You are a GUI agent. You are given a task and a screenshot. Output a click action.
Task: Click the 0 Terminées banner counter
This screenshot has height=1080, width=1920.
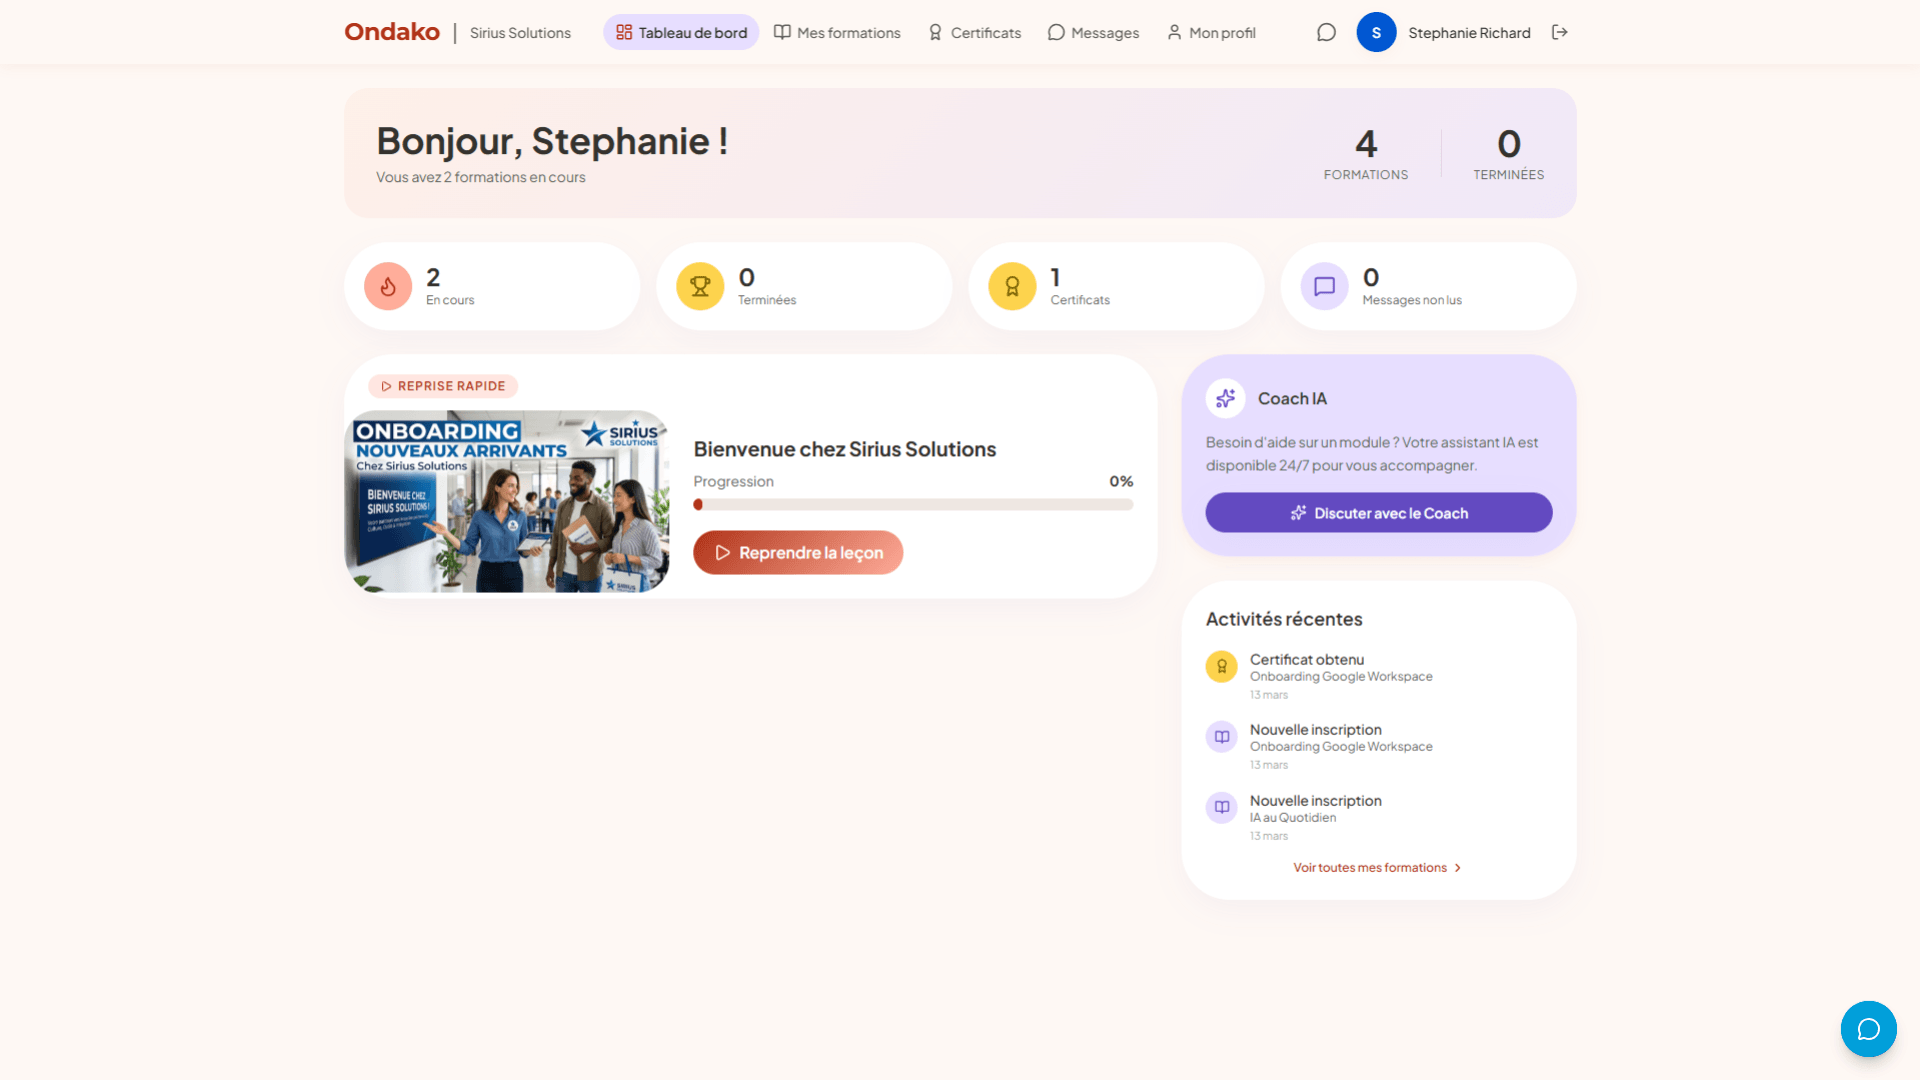coord(1508,153)
